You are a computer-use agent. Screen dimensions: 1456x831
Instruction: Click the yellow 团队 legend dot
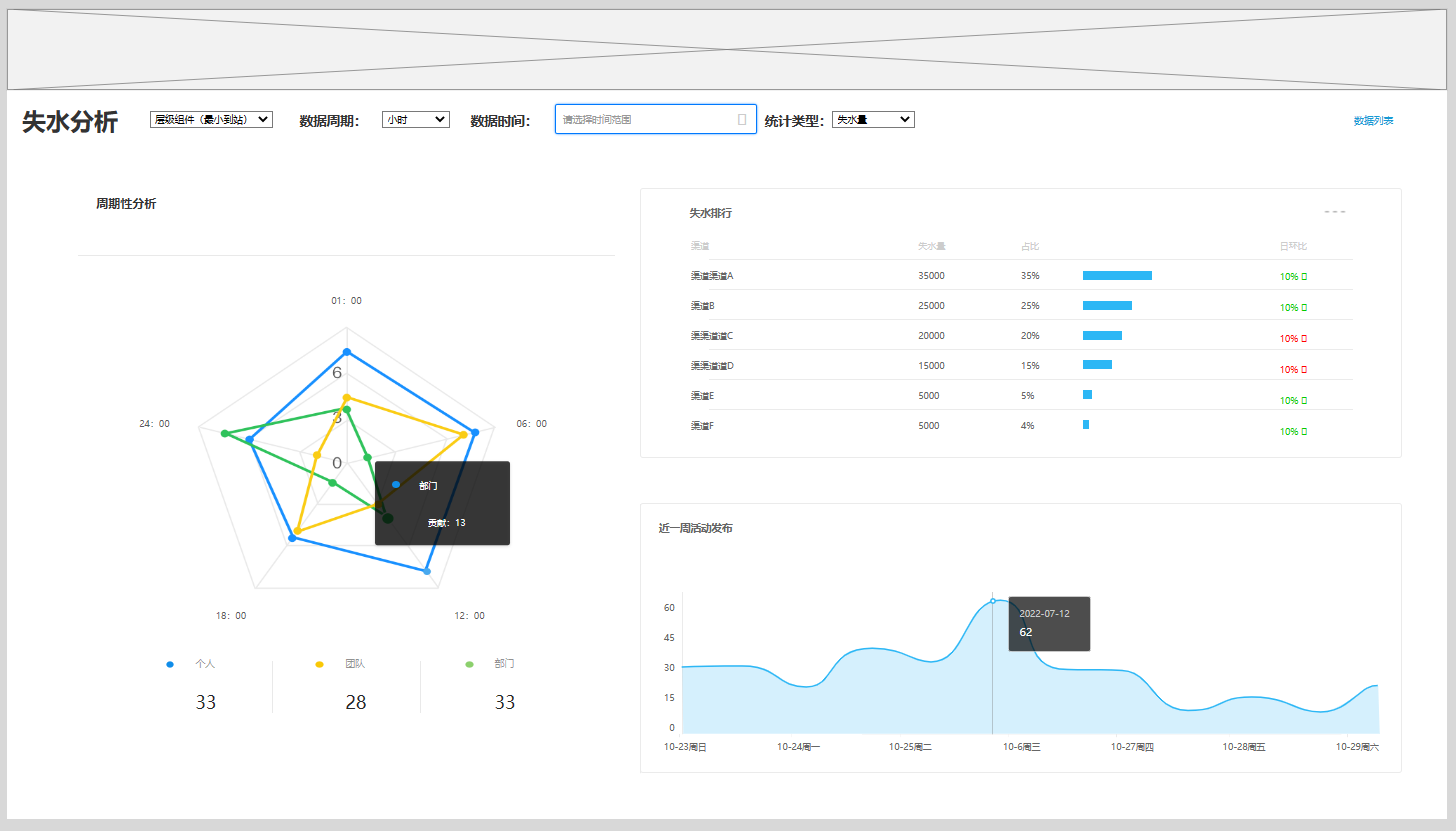320,664
